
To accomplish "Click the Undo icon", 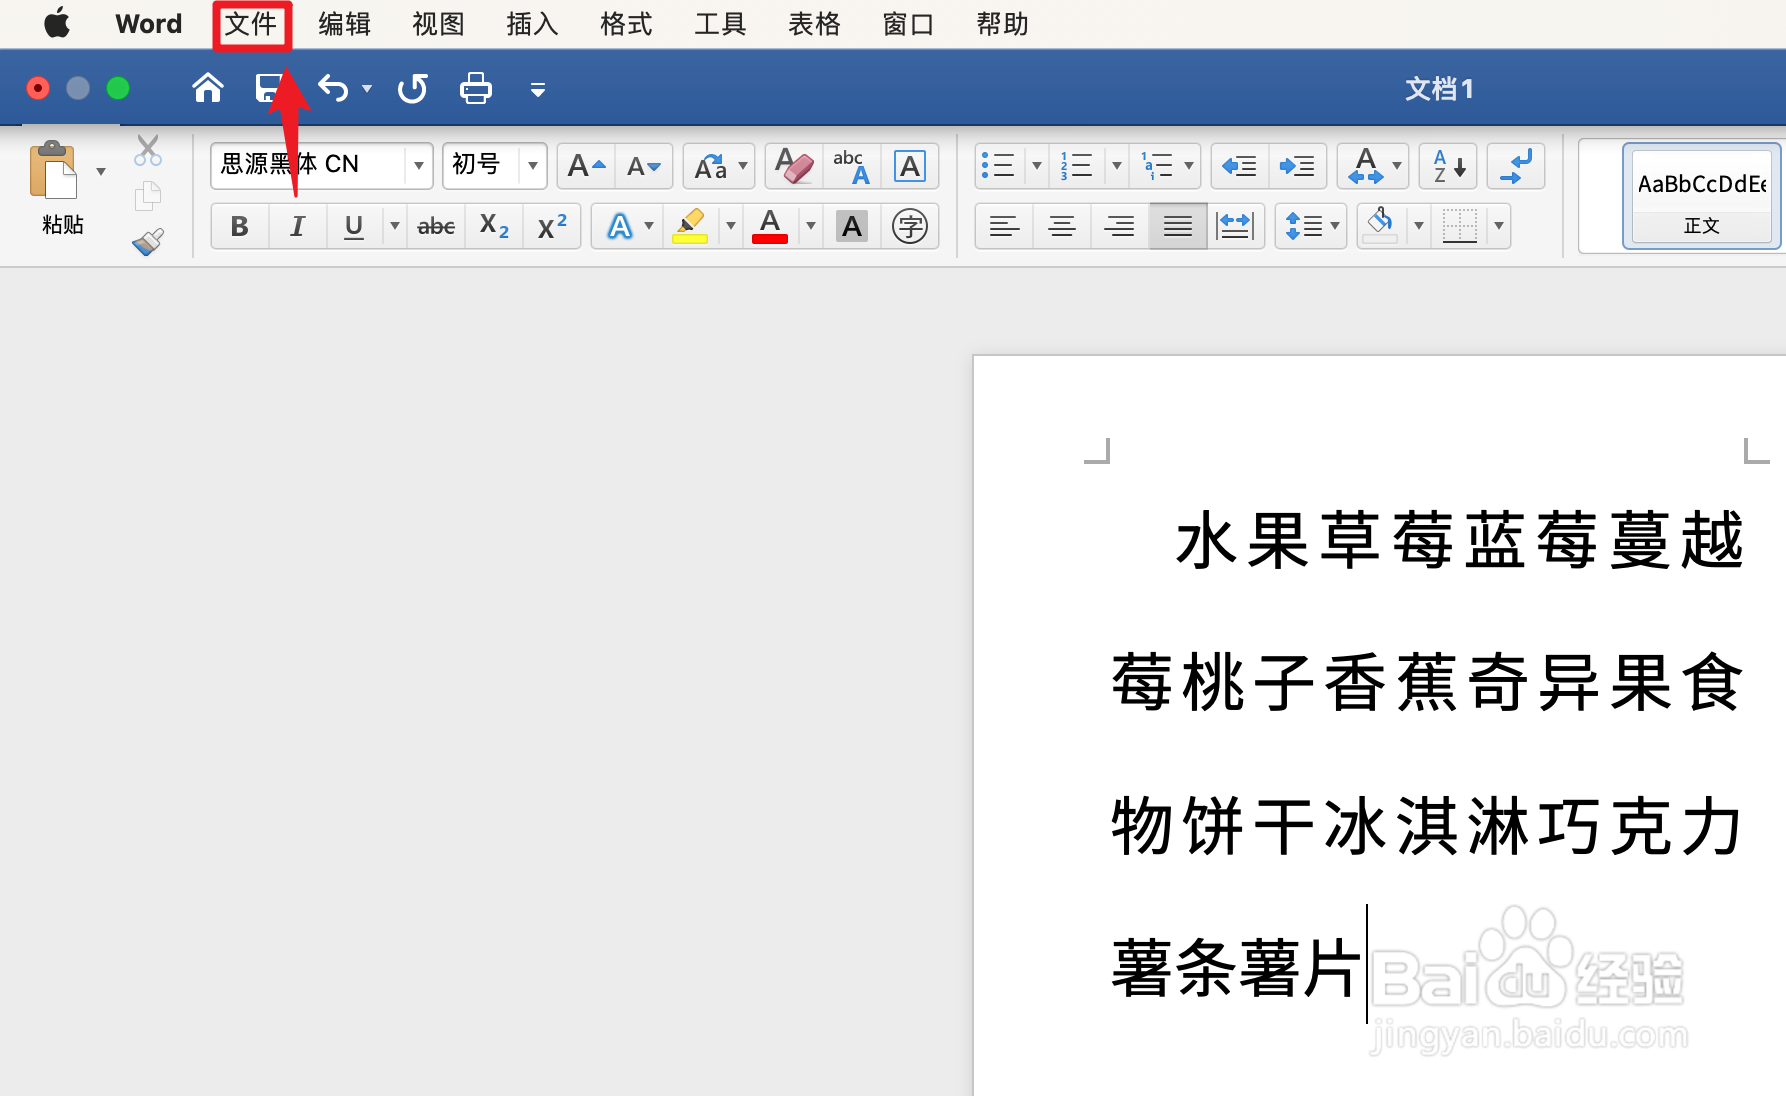I will 333,88.
